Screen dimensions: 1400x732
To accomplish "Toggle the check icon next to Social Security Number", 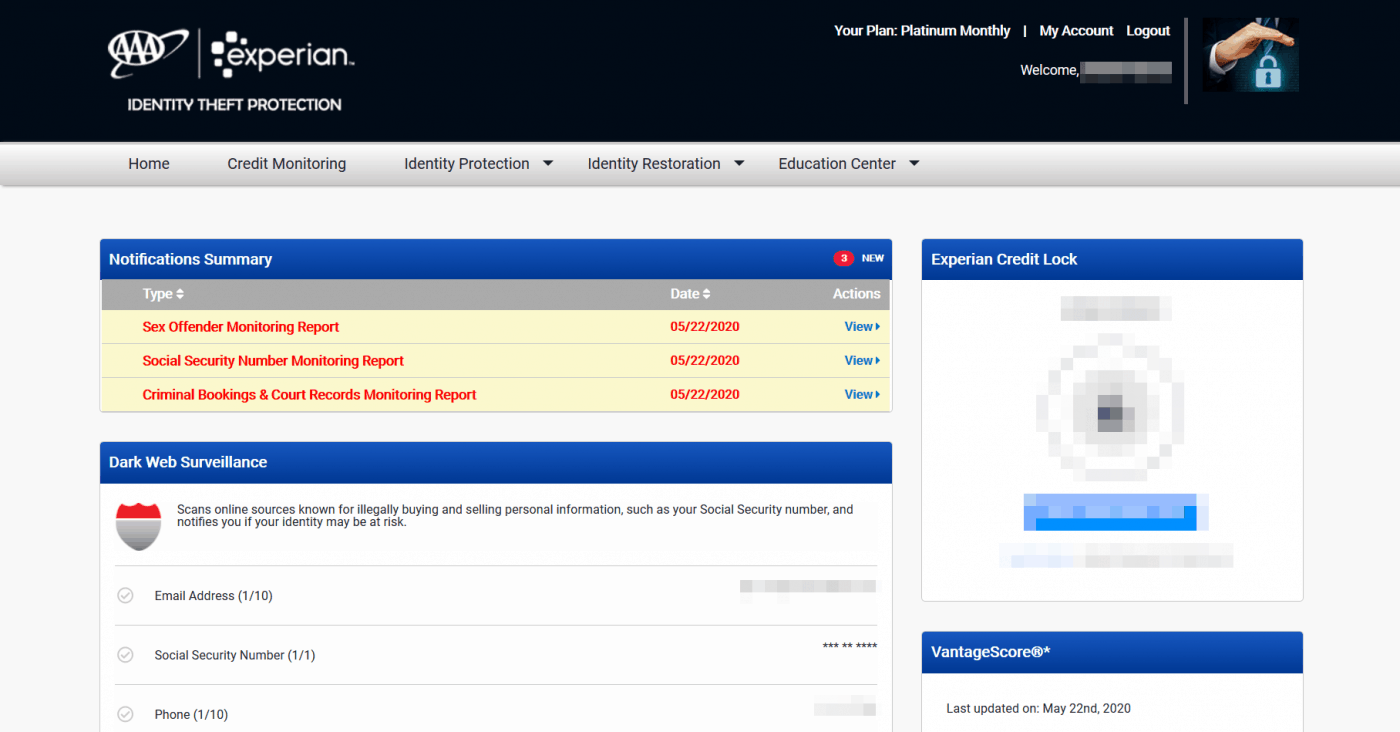I will (125, 654).
